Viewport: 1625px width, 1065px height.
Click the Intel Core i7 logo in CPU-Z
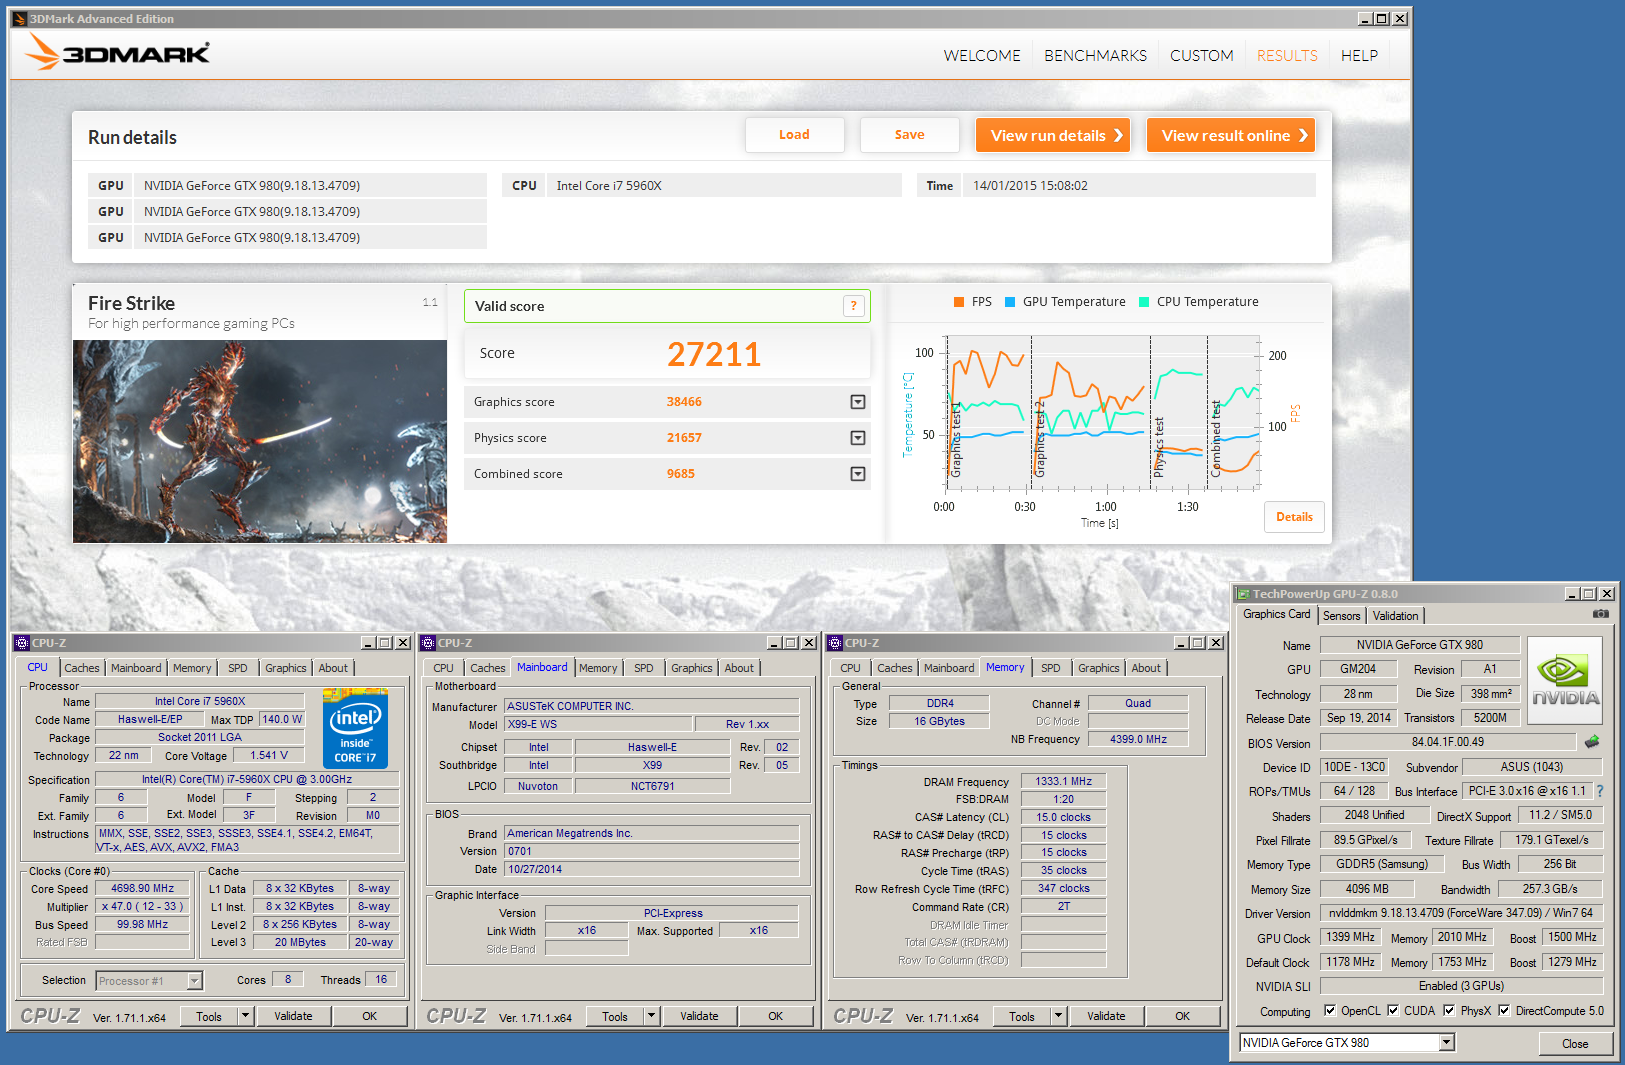(356, 728)
